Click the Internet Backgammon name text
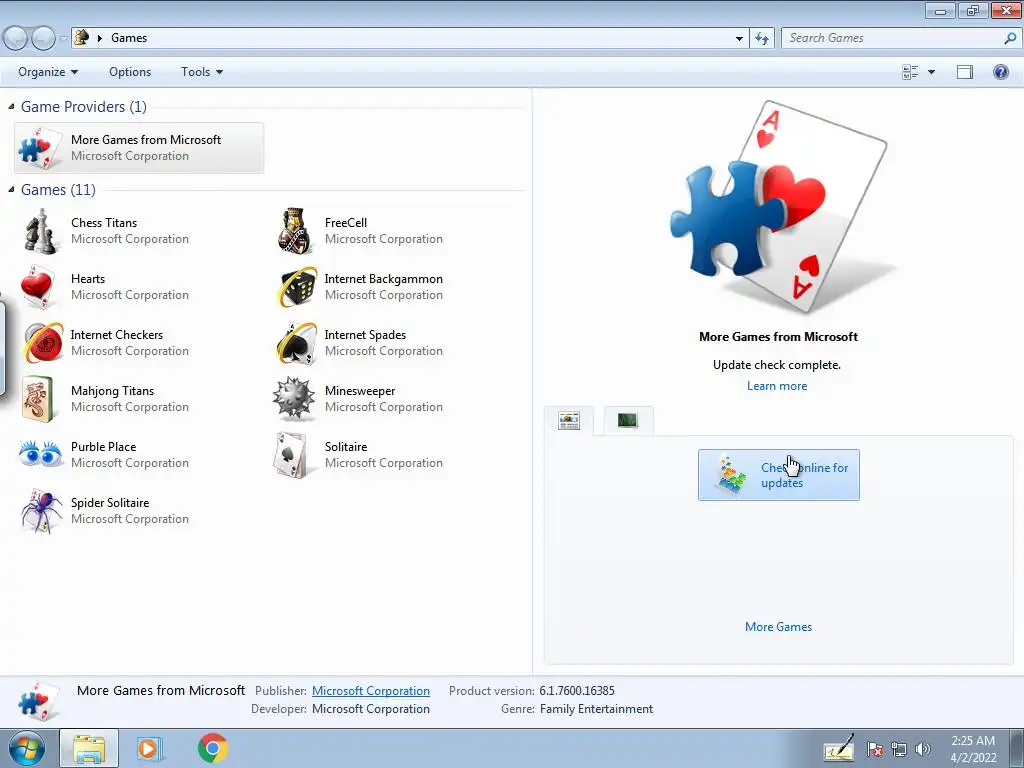Screen dimensions: 1024x768 coord(383,279)
